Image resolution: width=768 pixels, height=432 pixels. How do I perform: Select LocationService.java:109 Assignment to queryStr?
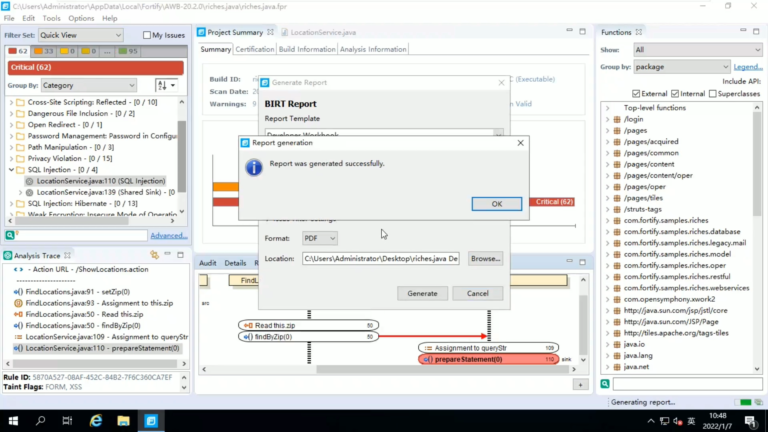pyautogui.click(x=106, y=337)
